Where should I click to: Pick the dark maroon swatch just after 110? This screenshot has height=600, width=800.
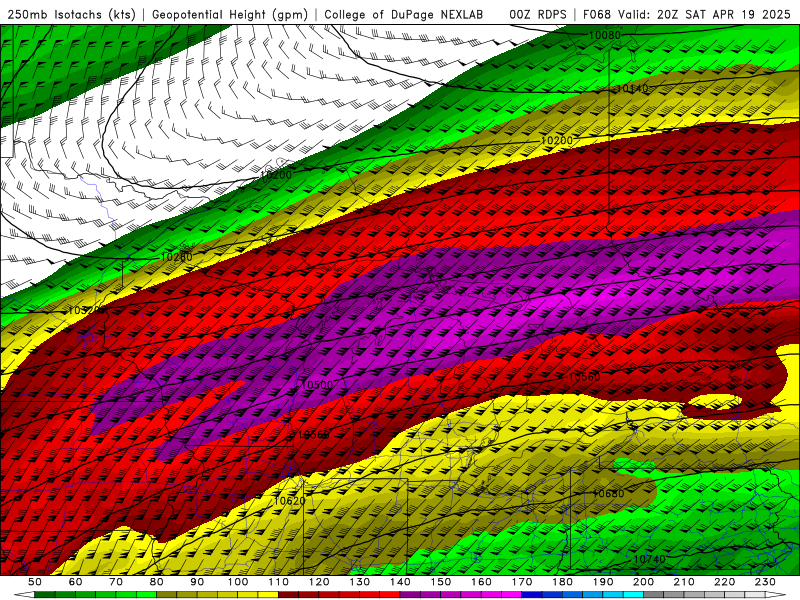288,594
